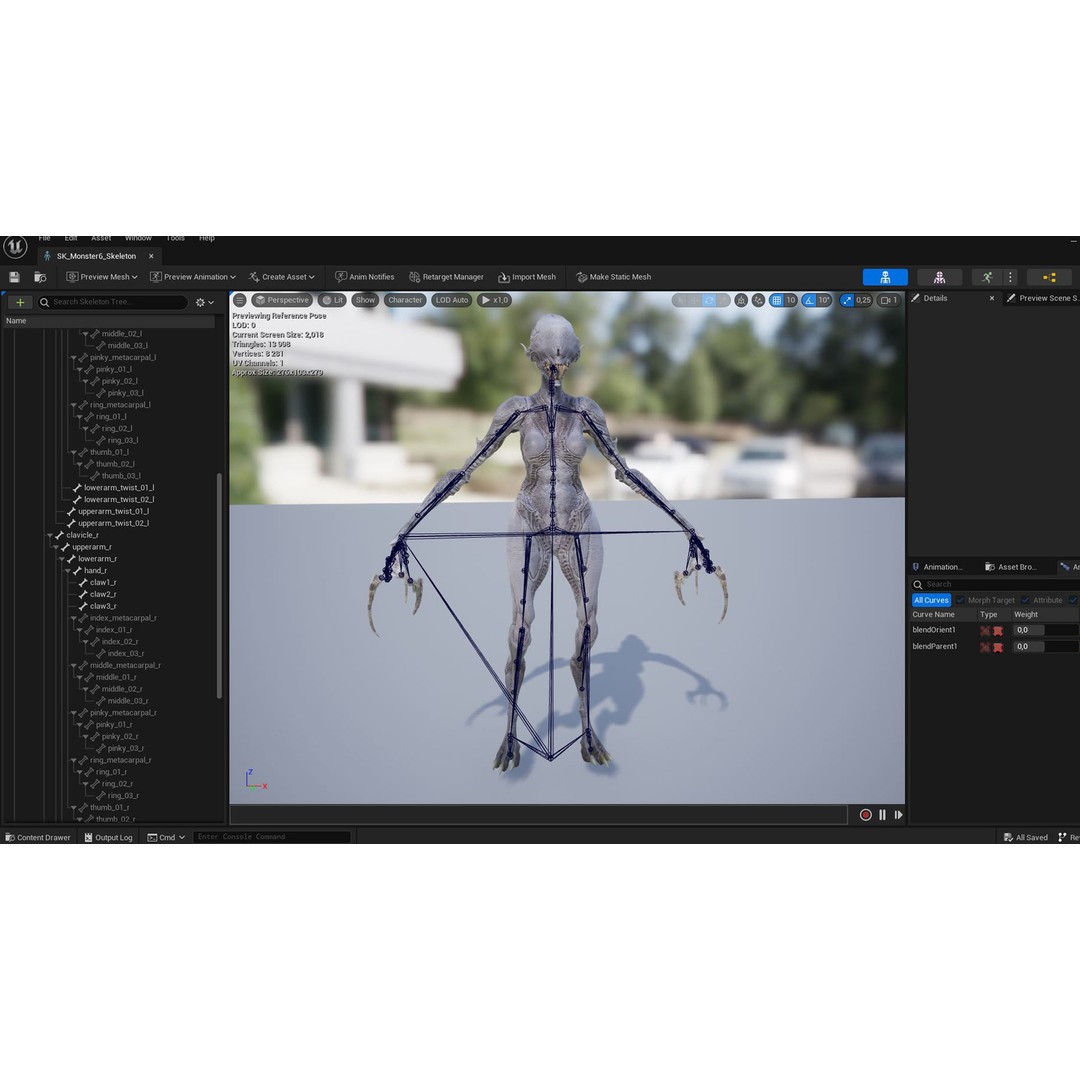Open Character display menu
Image resolution: width=1080 pixels, height=1080 pixels.
[x=405, y=300]
